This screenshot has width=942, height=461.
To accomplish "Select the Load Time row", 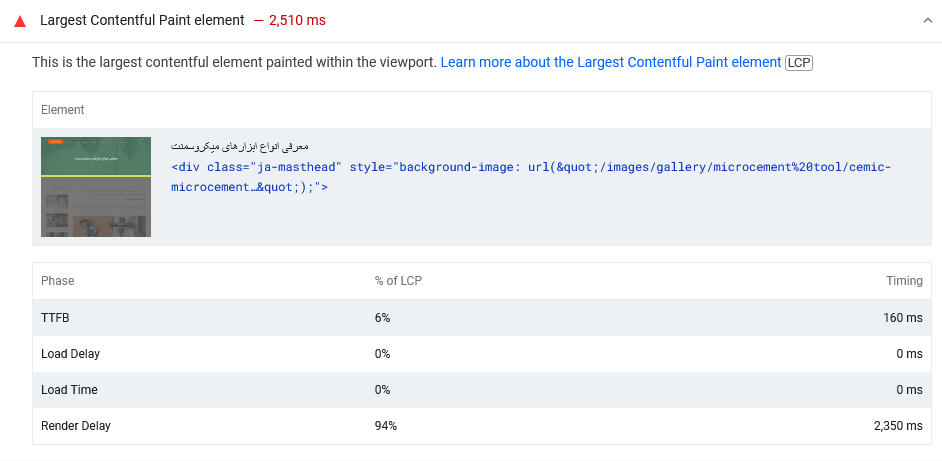I will [69, 390].
